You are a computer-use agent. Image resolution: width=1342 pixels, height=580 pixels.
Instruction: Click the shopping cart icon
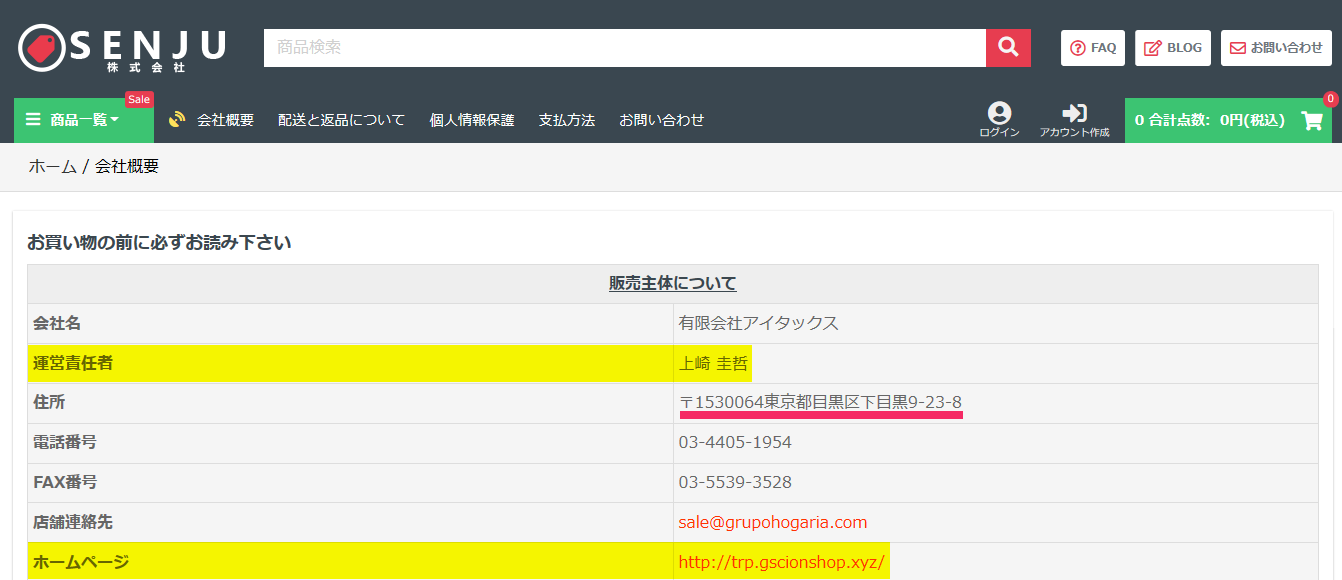point(1312,121)
